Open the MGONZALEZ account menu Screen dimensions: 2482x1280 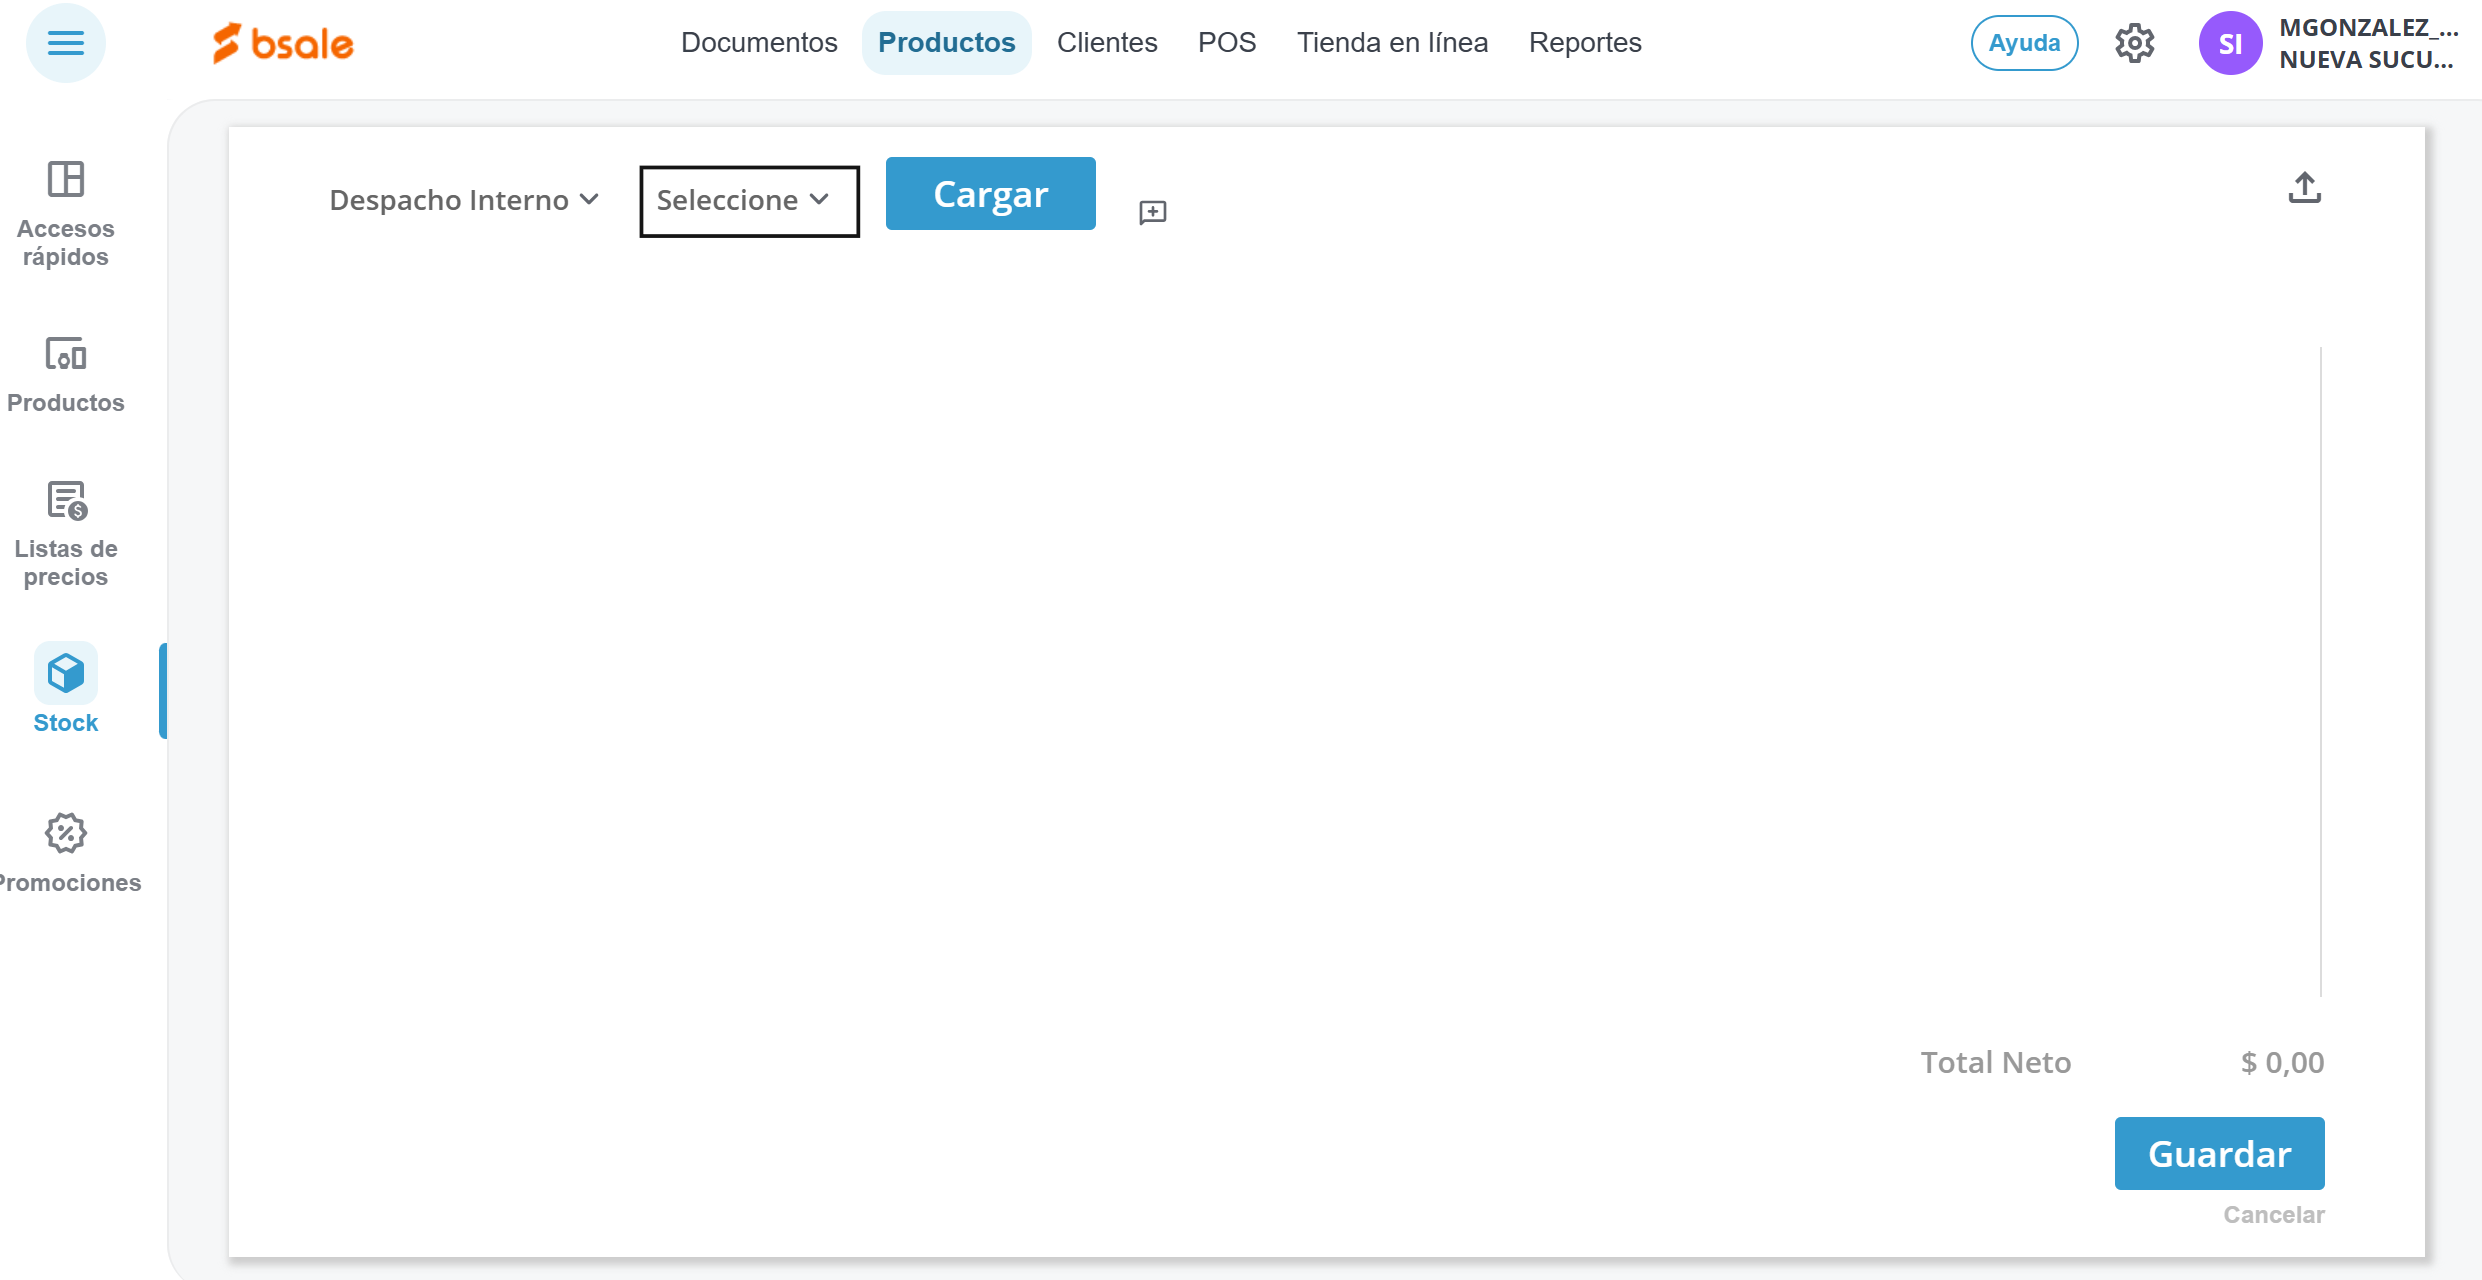pyautogui.click(x=2366, y=43)
